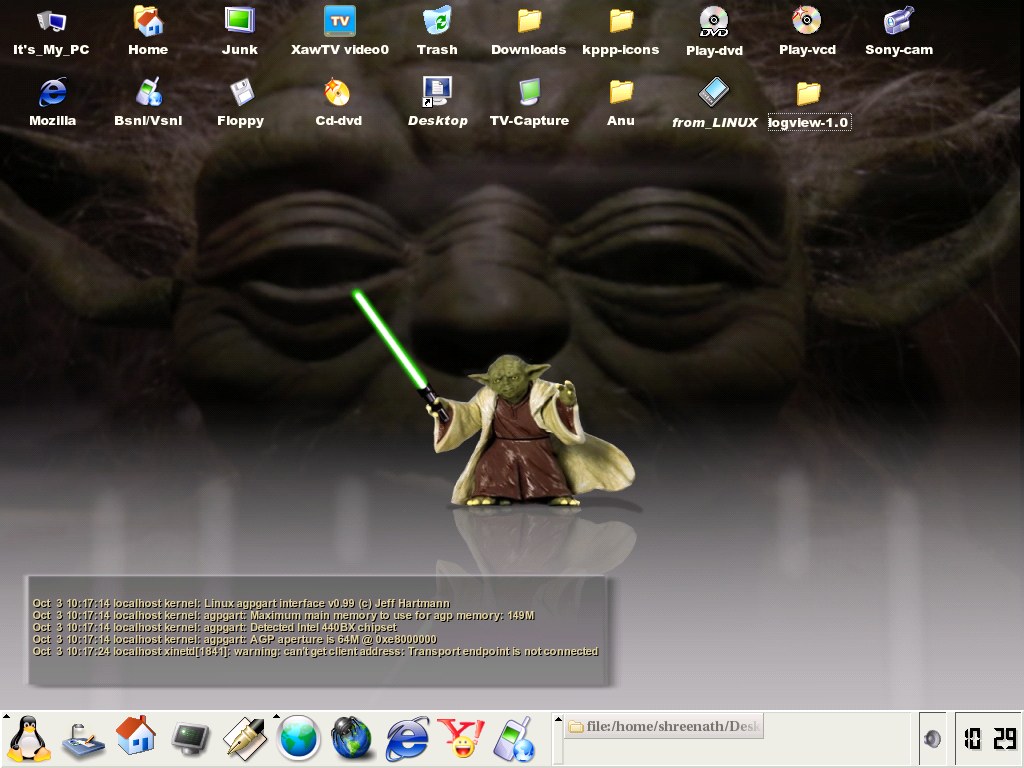This screenshot has width=1024, height=768.
Task: Click the 'Maximum main memory' log line
Action: (283, 615)
